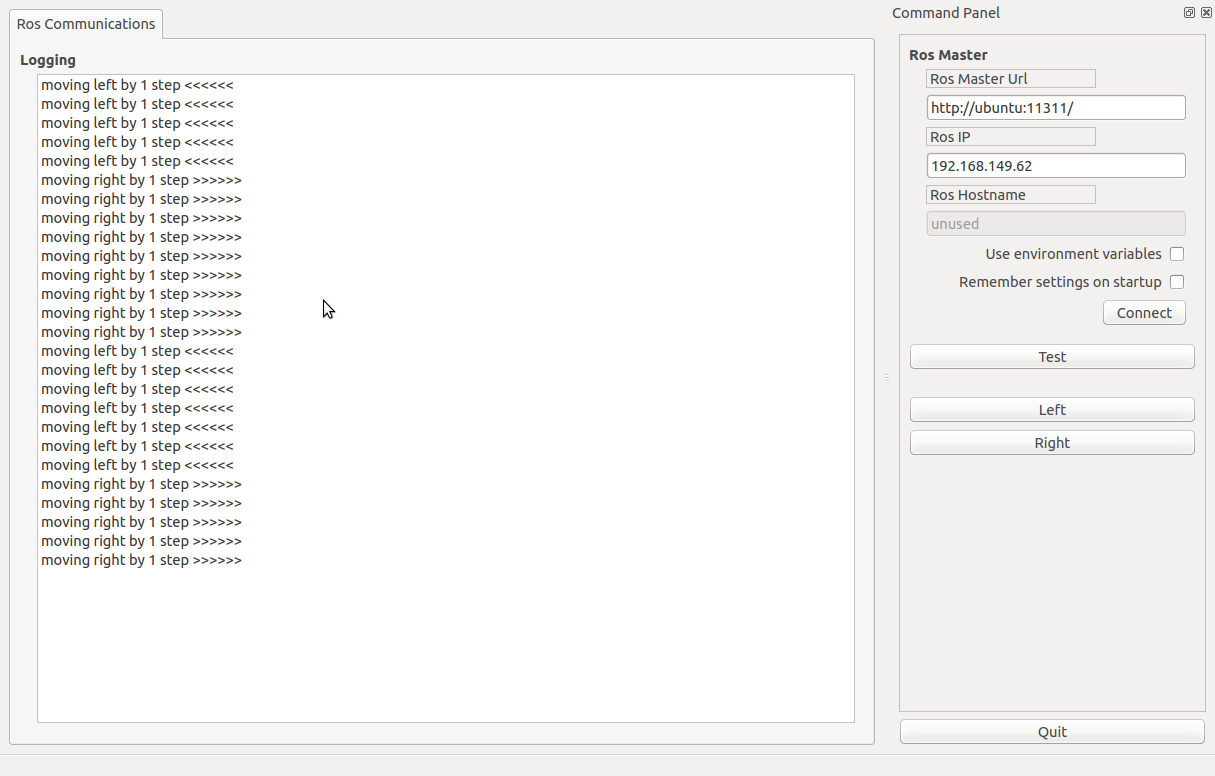
Task: Select the Ros Communications tab
Action: tap(86, 24)
